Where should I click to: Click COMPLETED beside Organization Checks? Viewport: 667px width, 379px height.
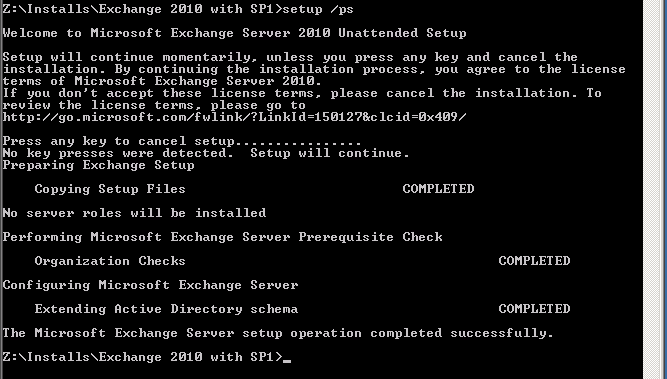(534, 261)
